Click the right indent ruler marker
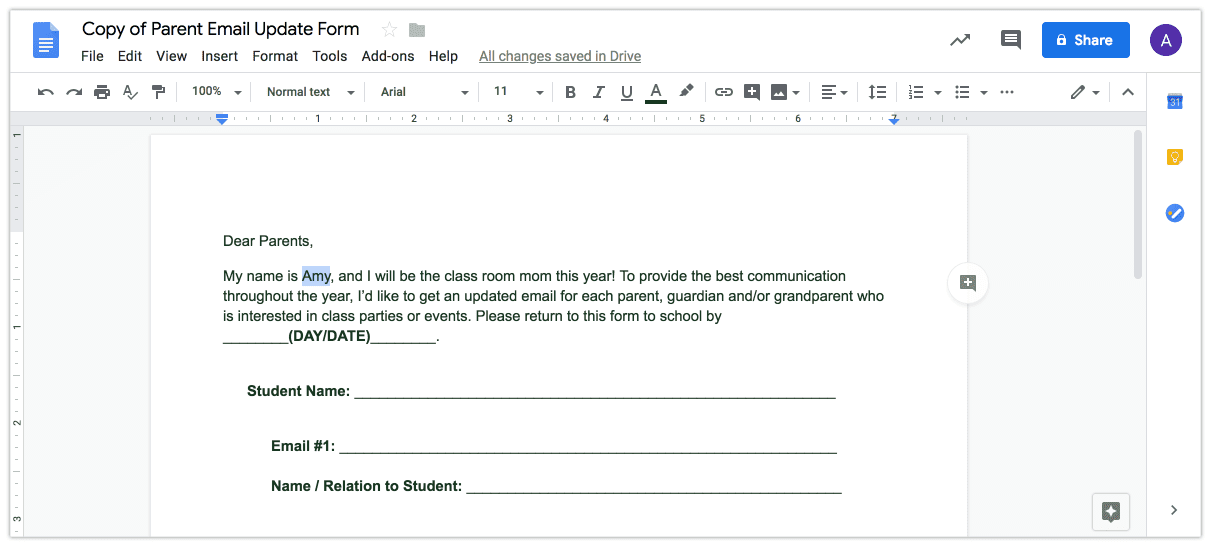Viewport: 1211px width, 547px height. click(894, 120)
